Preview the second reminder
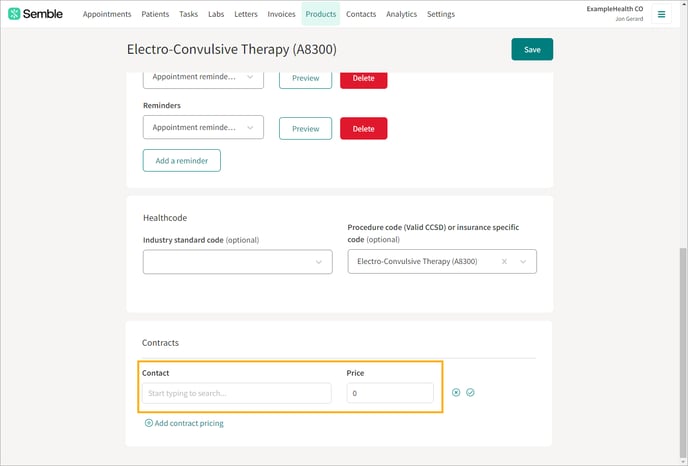This screenshot has width=688, height=466. pos(305,129)
